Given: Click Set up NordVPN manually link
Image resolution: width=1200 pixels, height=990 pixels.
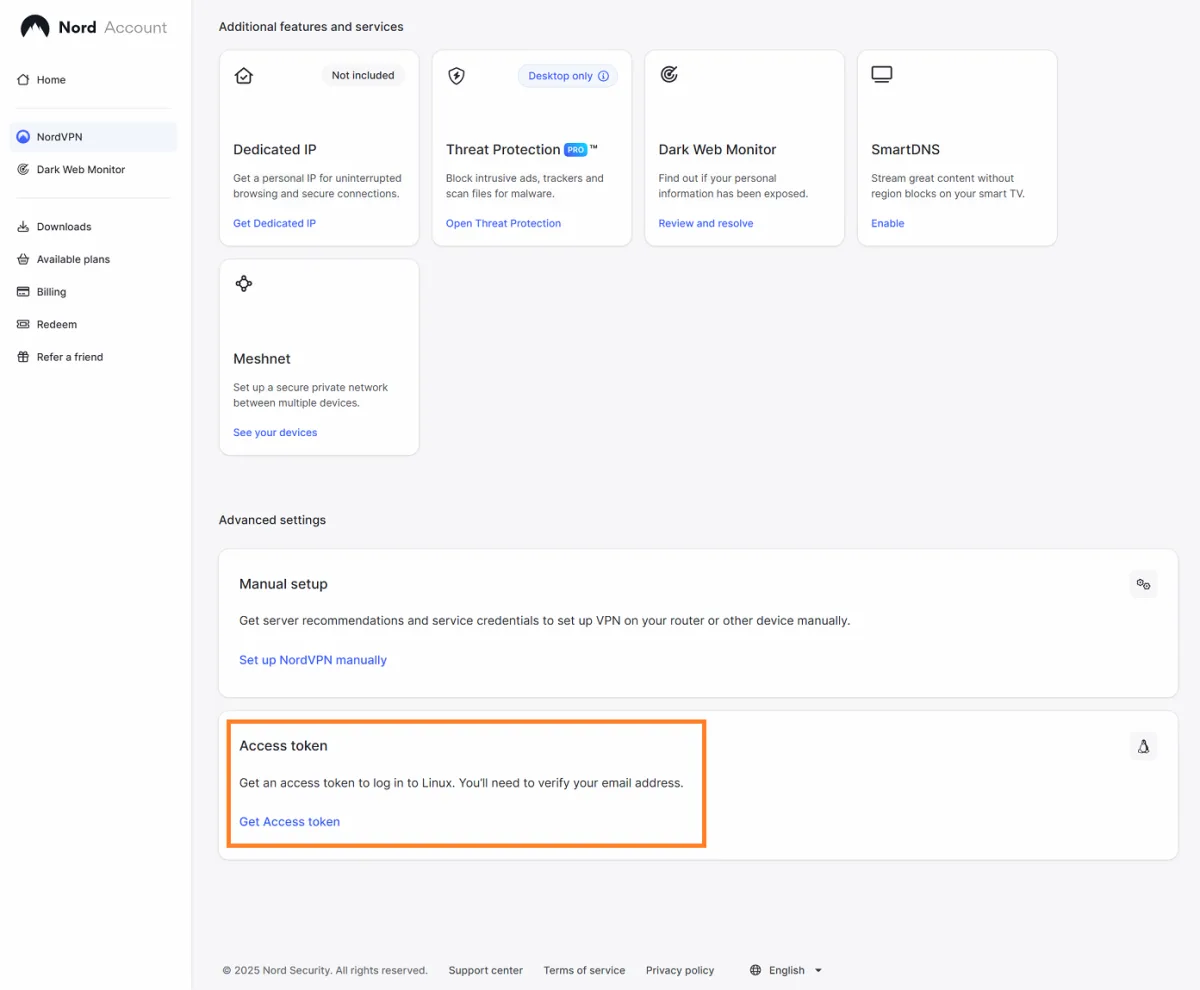Looking at the screenshot, I should pos(313,660).
